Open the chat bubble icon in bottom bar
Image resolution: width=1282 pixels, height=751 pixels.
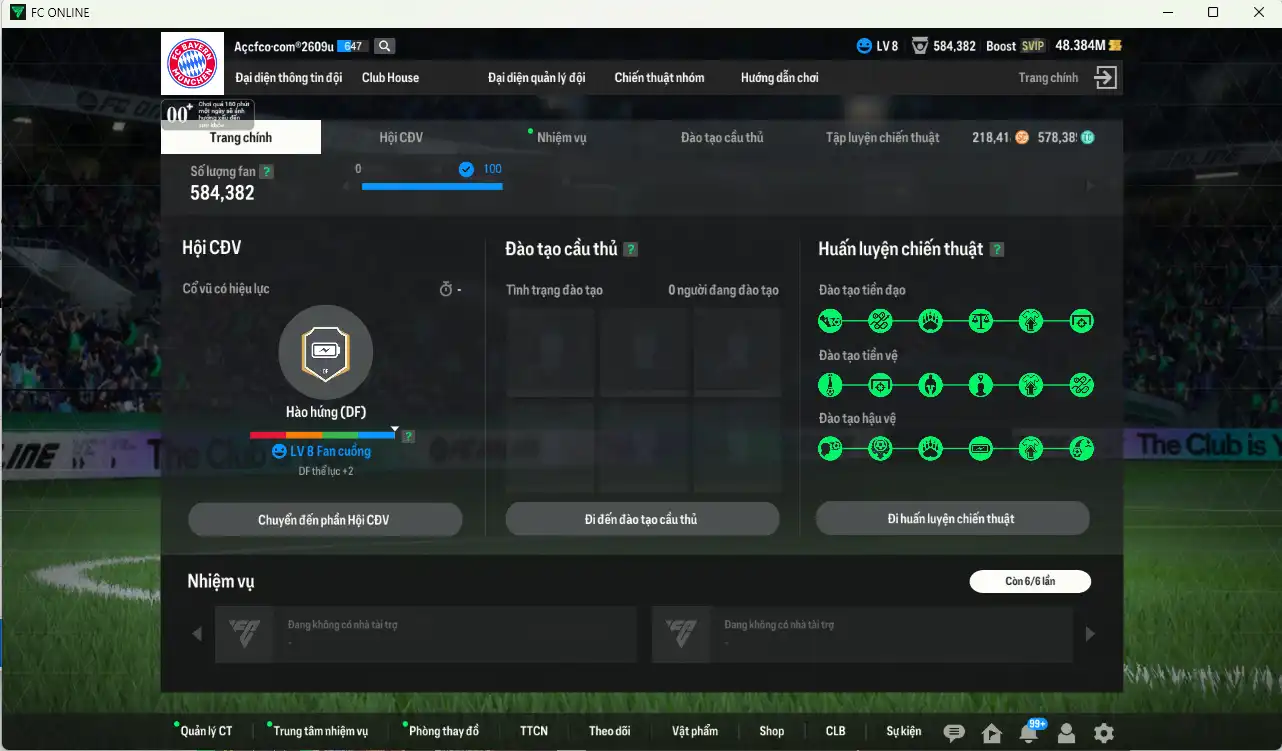pos(954,733)
